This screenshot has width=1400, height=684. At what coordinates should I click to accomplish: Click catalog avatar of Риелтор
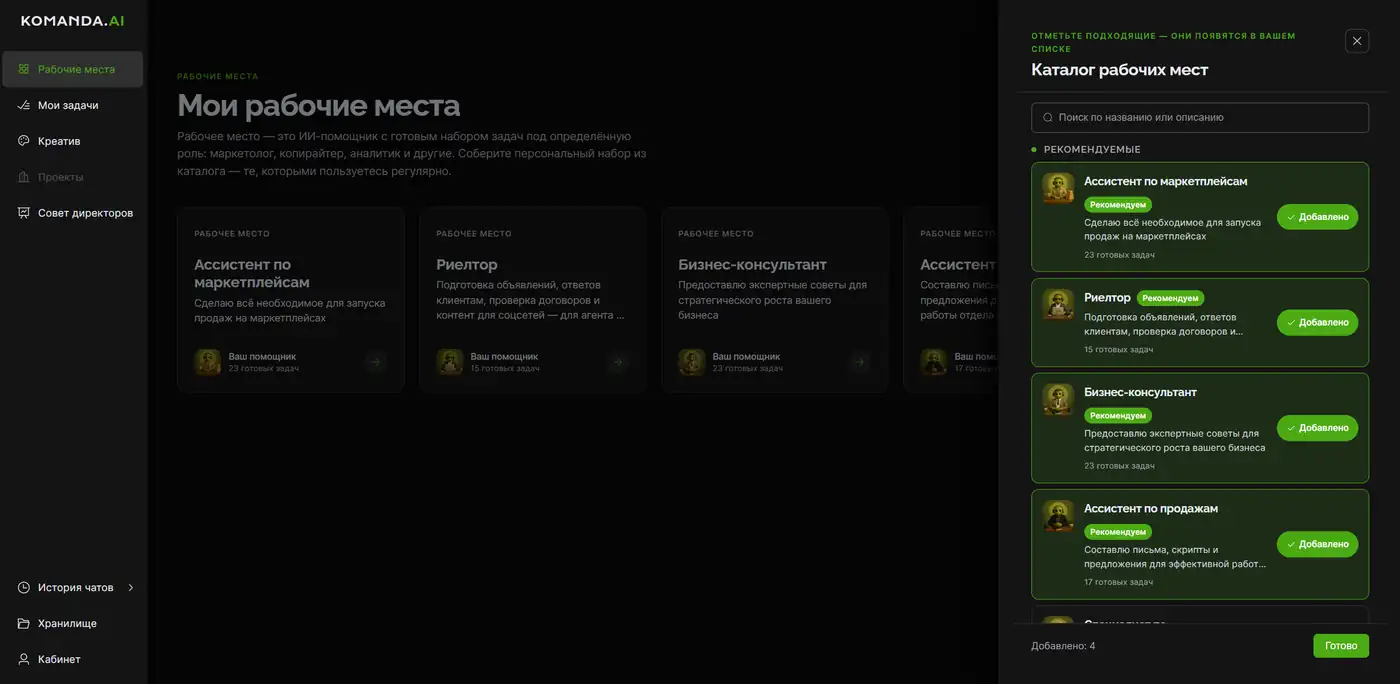[x=1058, y=304]
